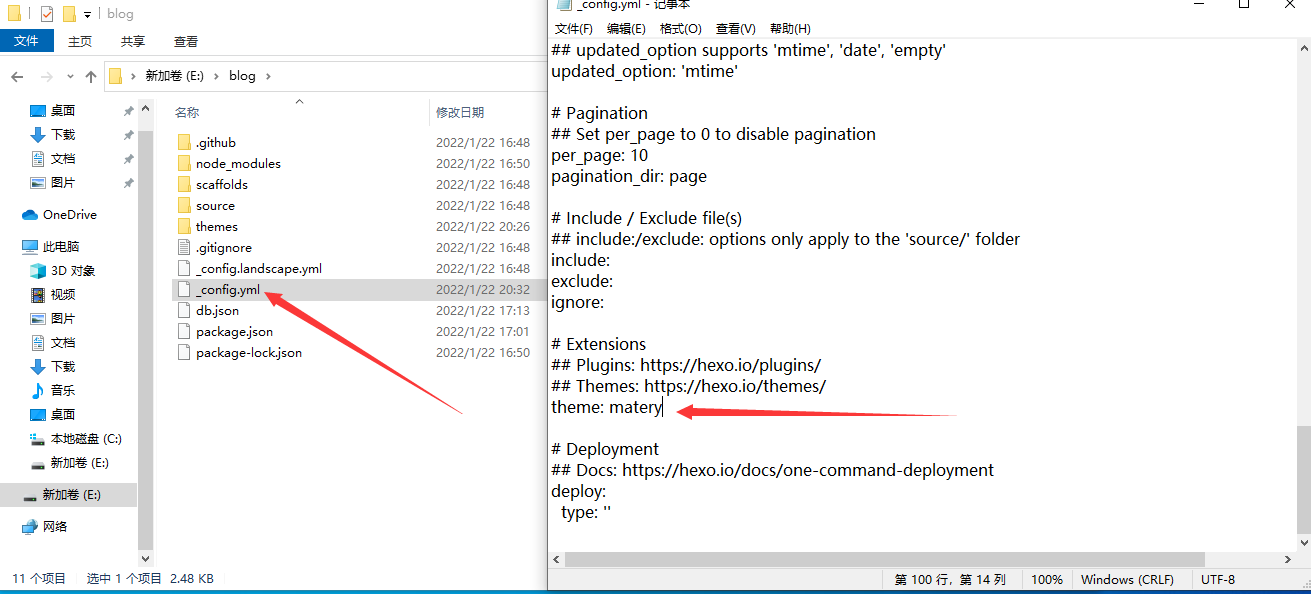
Task: Switch to the 共享 ribbon tab
Action: click(x=133, y=41)
